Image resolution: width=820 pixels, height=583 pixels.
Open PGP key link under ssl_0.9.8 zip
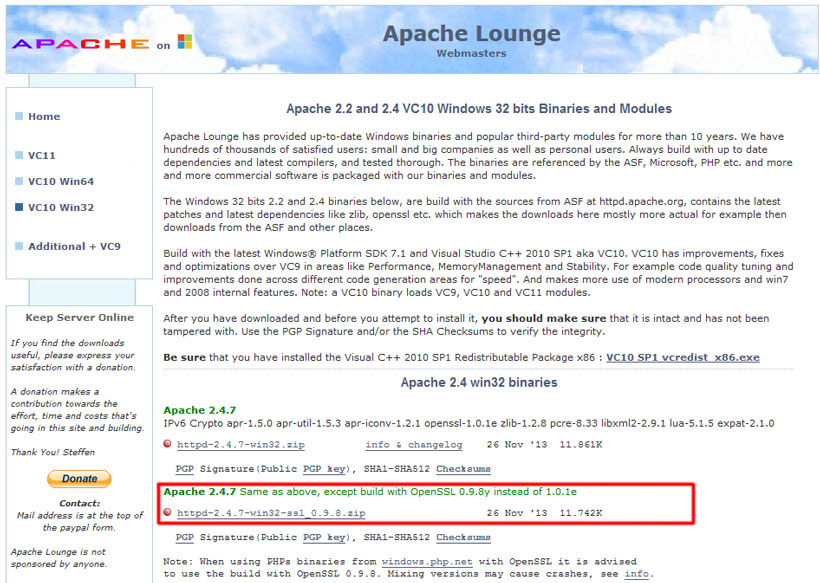(x=324, y=538)
